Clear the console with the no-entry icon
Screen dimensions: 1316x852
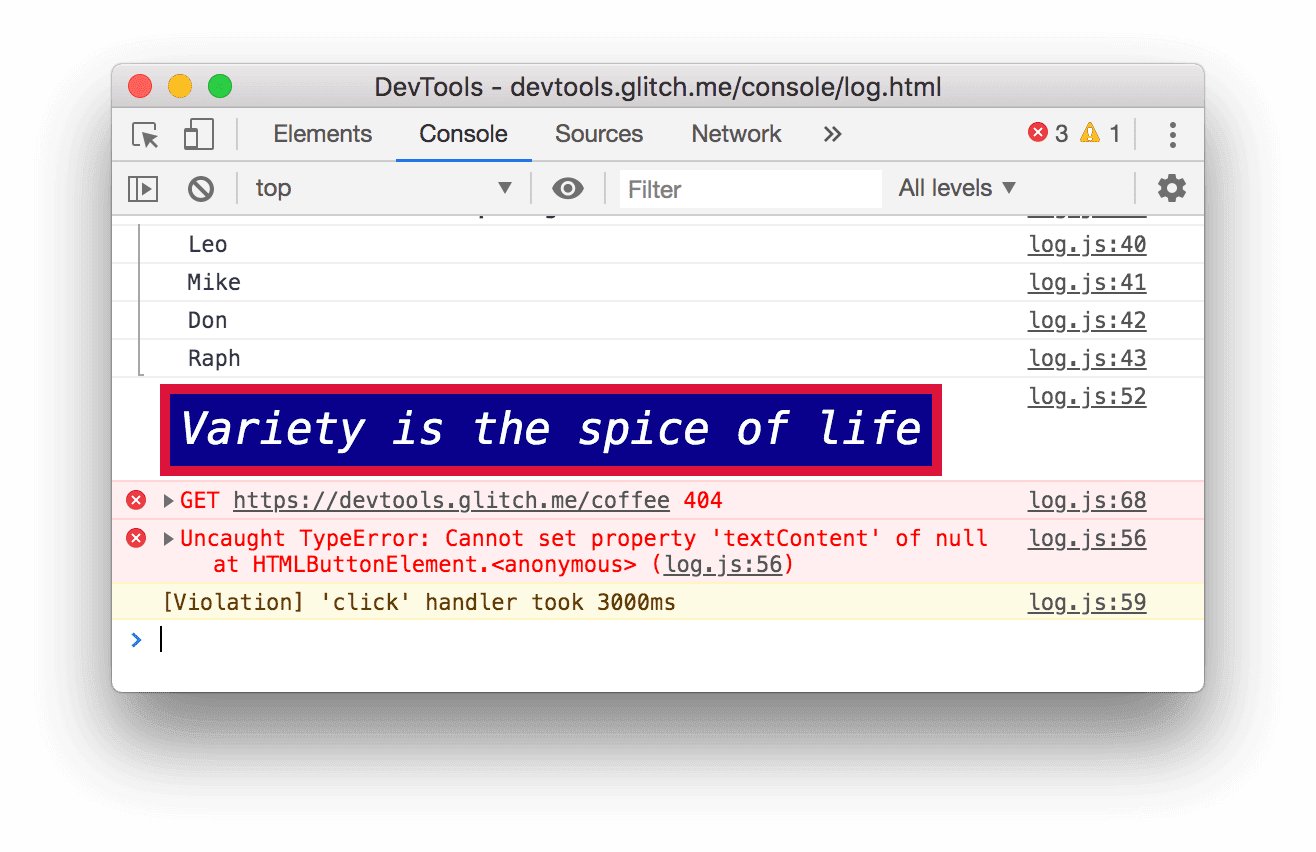point(201,188)
